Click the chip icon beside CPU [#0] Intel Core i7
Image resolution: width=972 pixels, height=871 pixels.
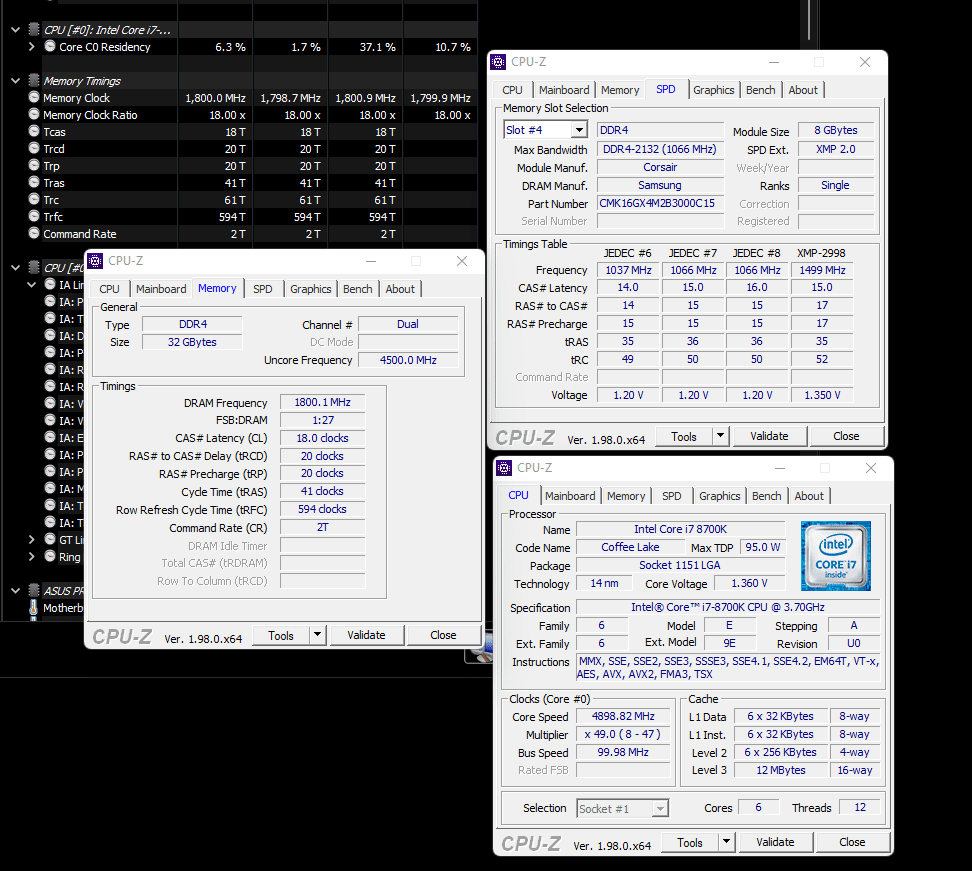[x=34, y=29]
